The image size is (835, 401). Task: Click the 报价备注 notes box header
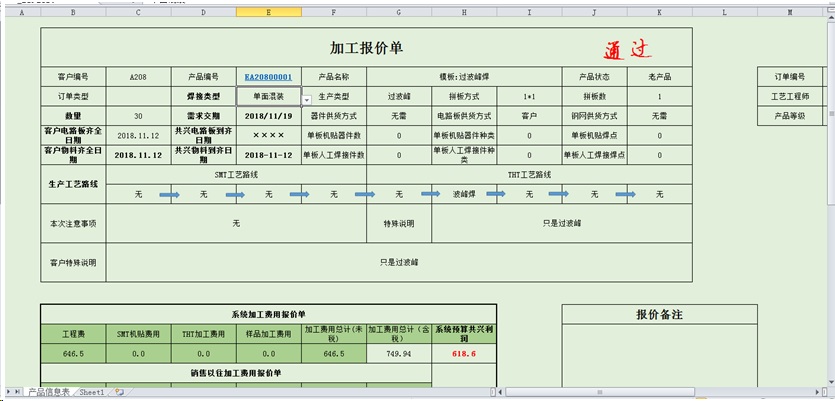click(x=659, y=314)
